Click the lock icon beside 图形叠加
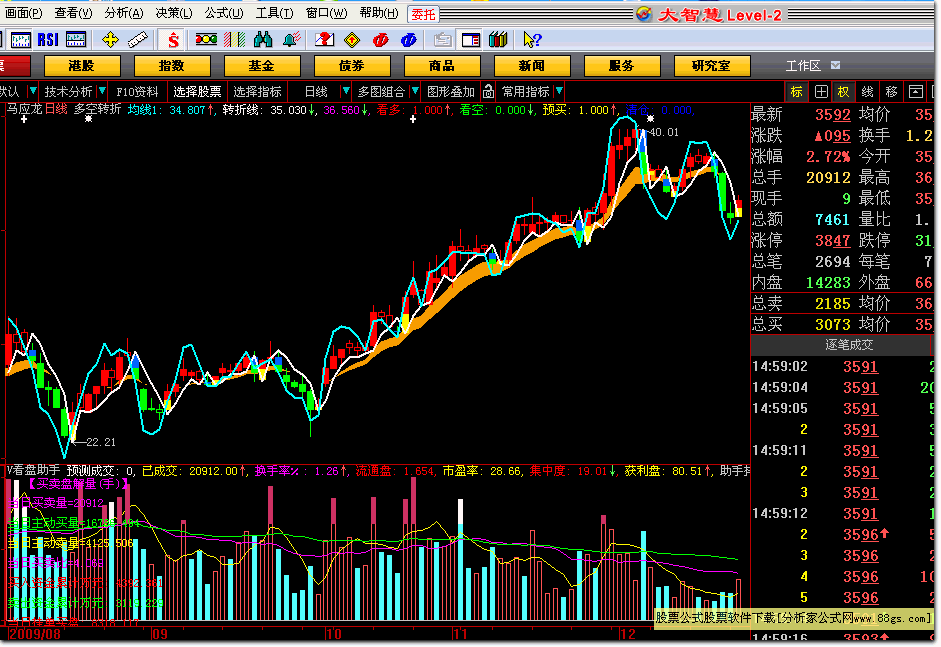Screen dimensions: 941x647 click(x=489, y=91)
